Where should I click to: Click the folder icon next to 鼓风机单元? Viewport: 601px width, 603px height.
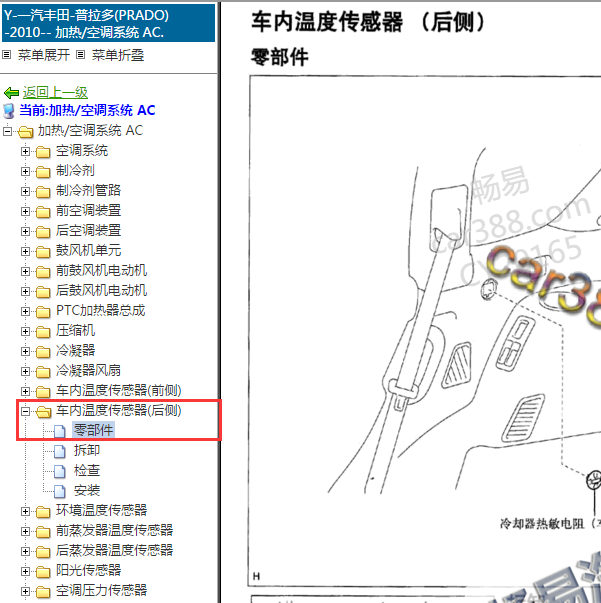click(43, 252)
